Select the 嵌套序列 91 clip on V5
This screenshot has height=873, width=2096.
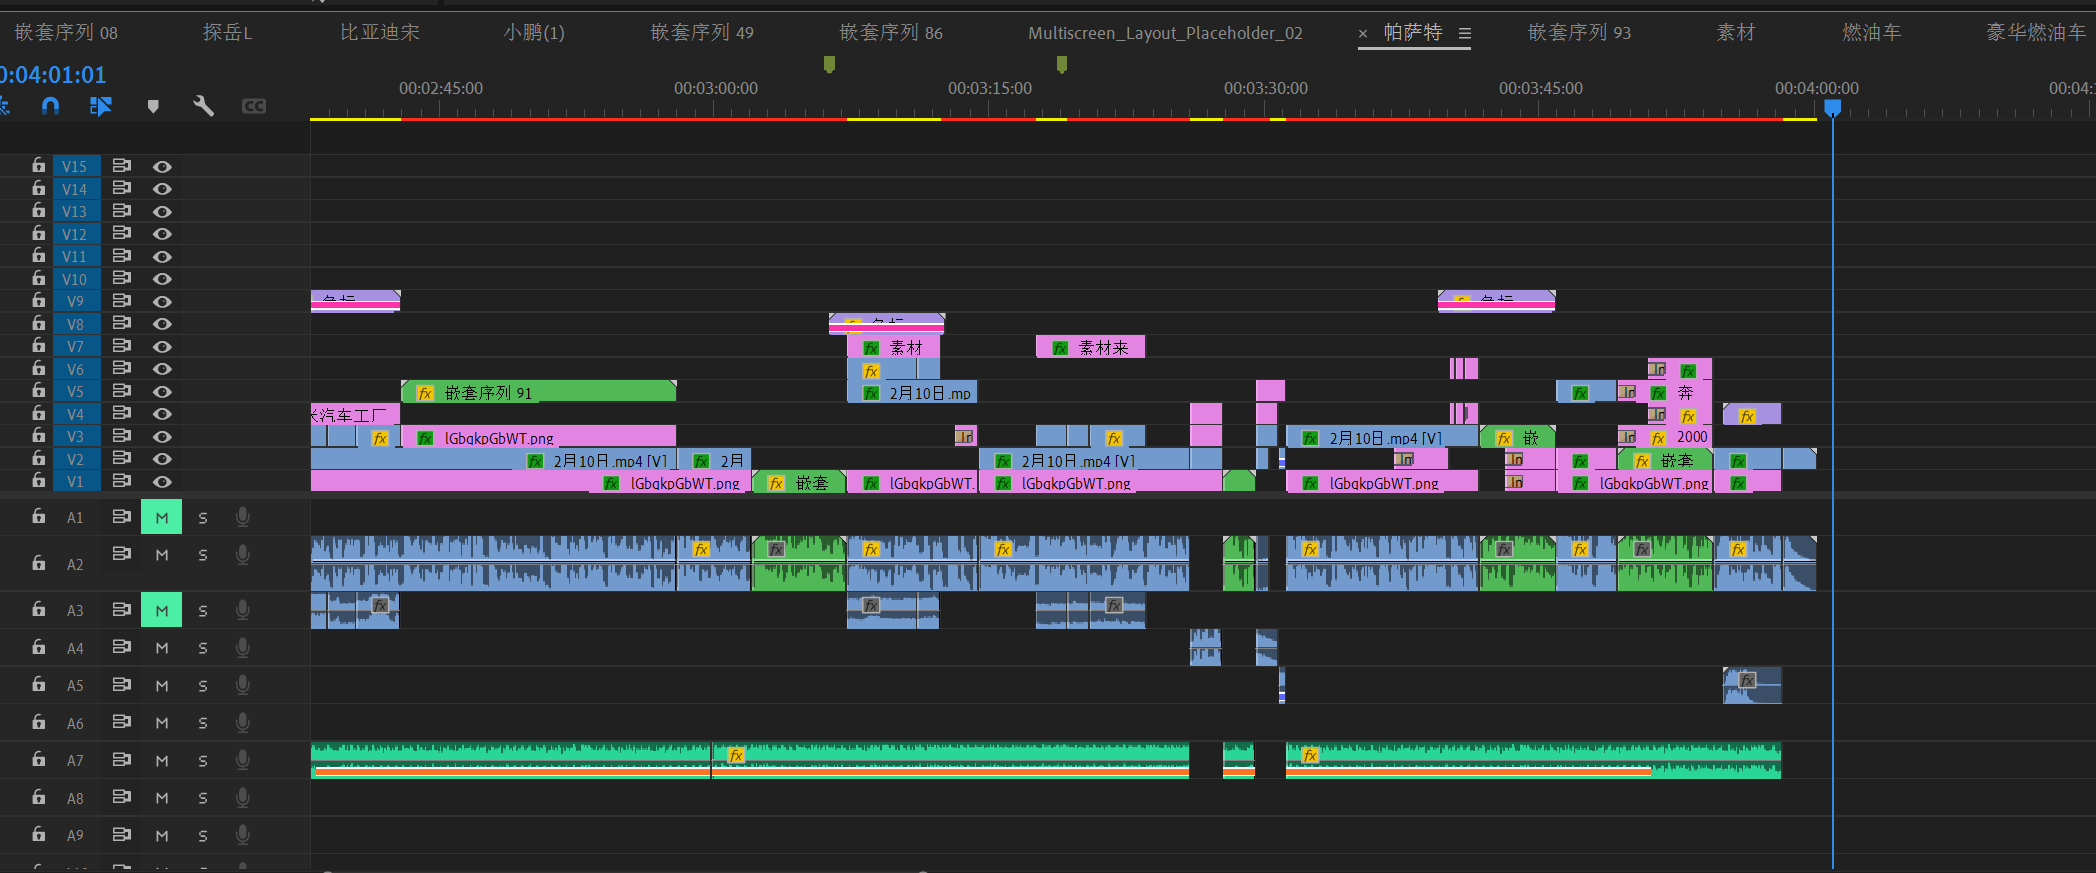[x=539, y=392]
